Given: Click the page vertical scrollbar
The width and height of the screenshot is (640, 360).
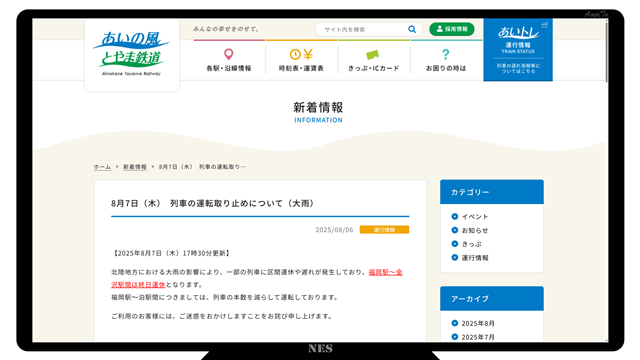Looking at the screenshot, I should click(607, 180).
